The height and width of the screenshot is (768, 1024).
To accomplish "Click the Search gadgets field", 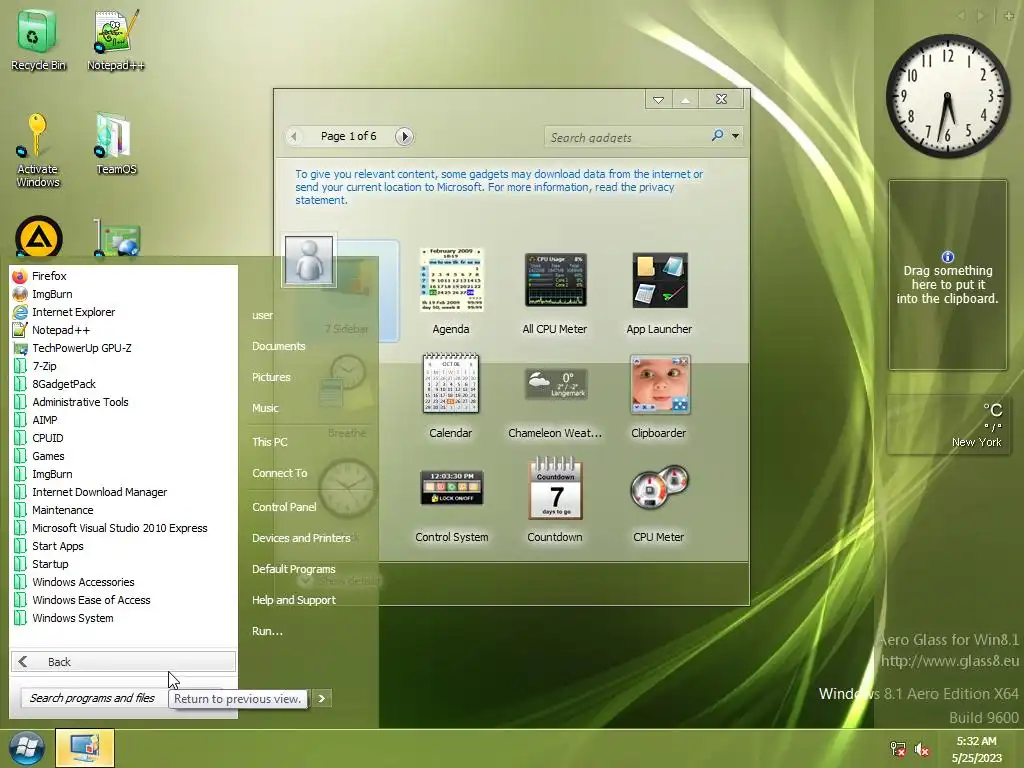I will tap(627, 137).
